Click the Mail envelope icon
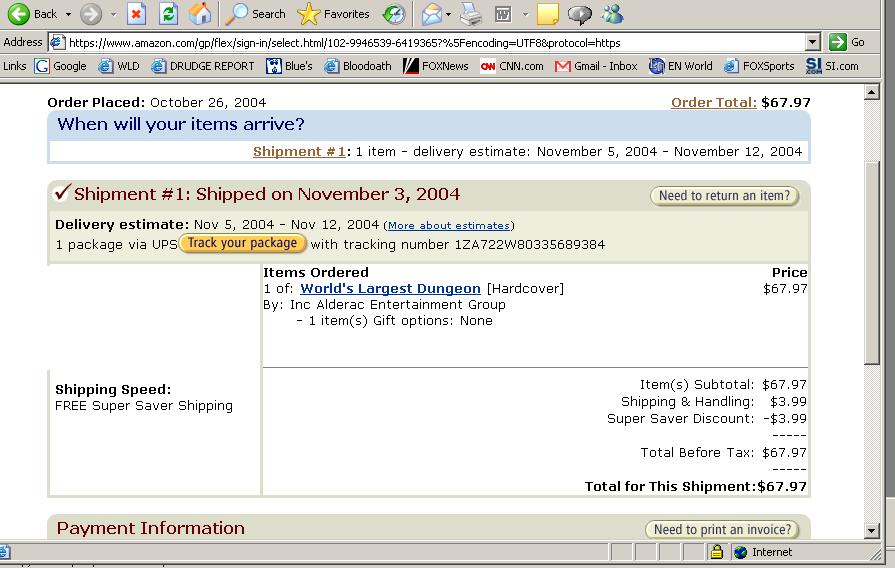The image size is (895, 568). 432,14
